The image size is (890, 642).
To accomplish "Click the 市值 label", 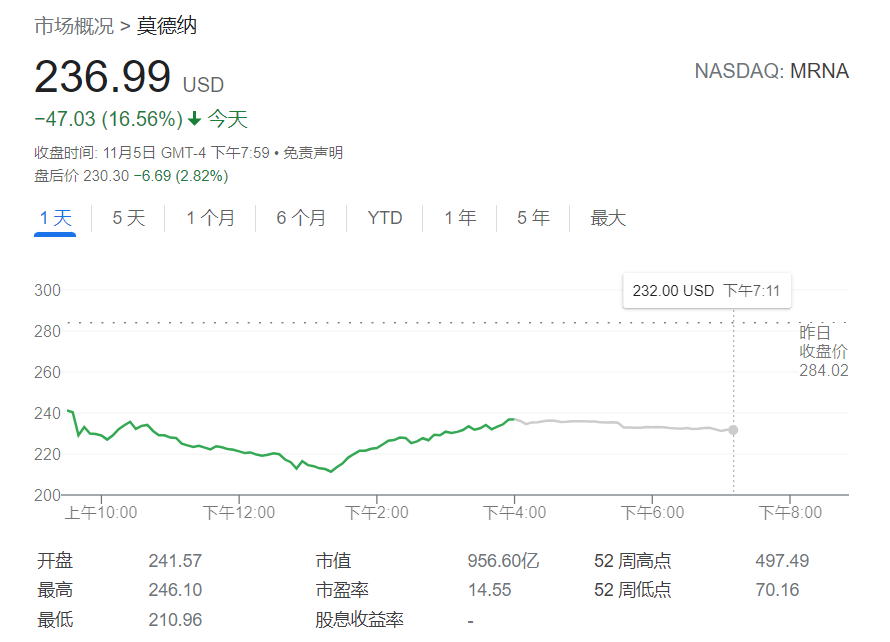I will click(333, 561).
